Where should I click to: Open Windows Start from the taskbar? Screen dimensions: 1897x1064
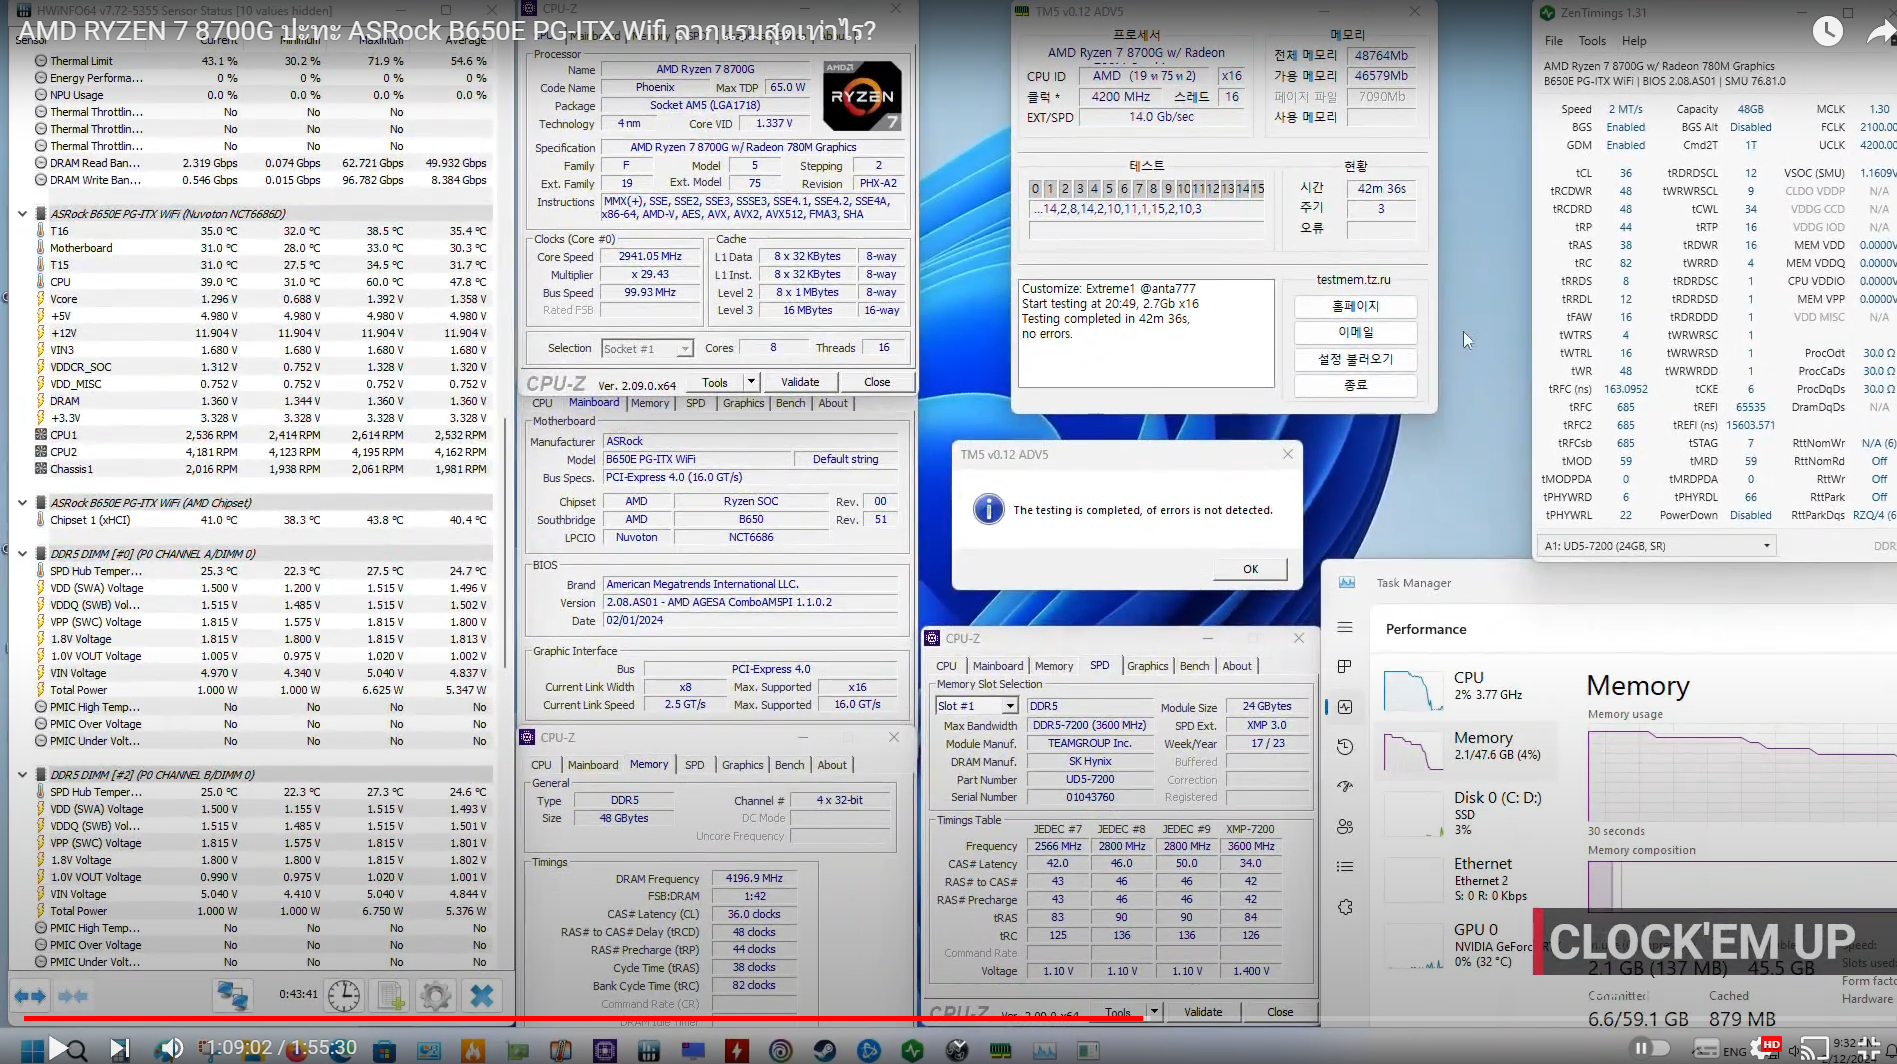tap(31, 1050)
